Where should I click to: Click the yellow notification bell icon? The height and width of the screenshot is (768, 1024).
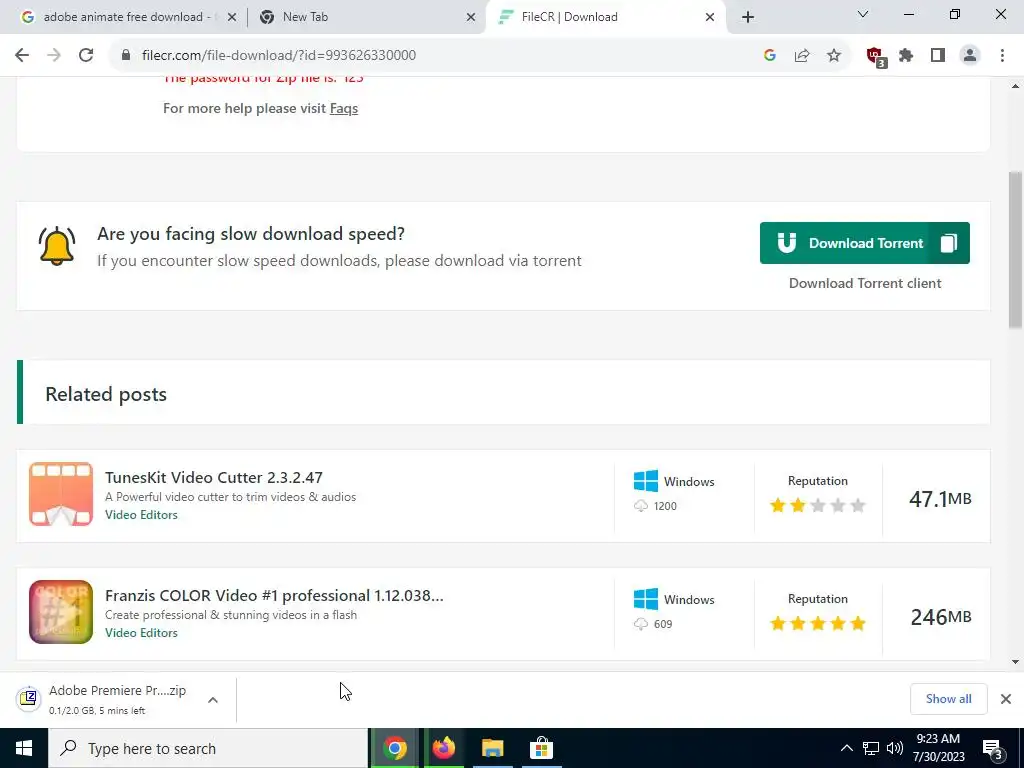(57, 246)
